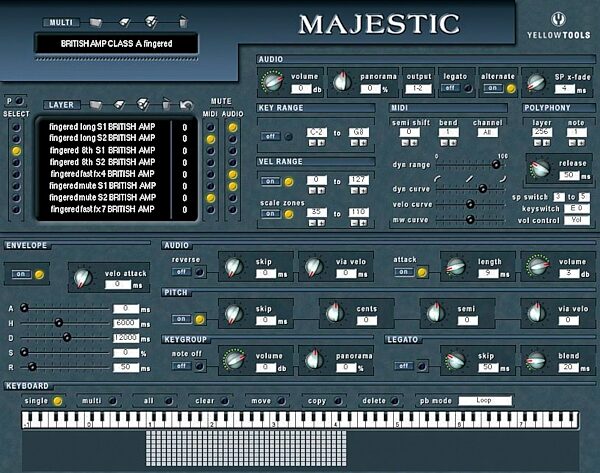The width and height of the screenshot is (600, 473).
Task: Click the LAYER undo arrow icon
Action: point(186,104)
